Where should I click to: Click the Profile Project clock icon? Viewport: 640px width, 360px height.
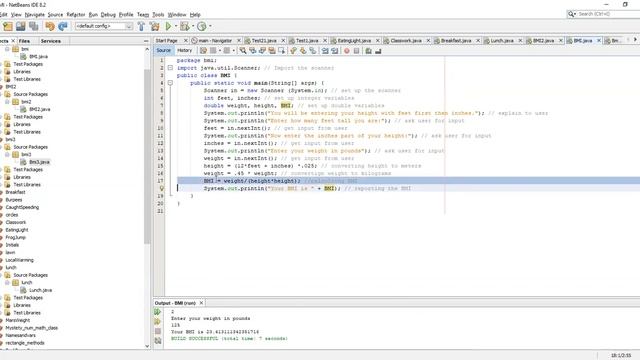202,26
